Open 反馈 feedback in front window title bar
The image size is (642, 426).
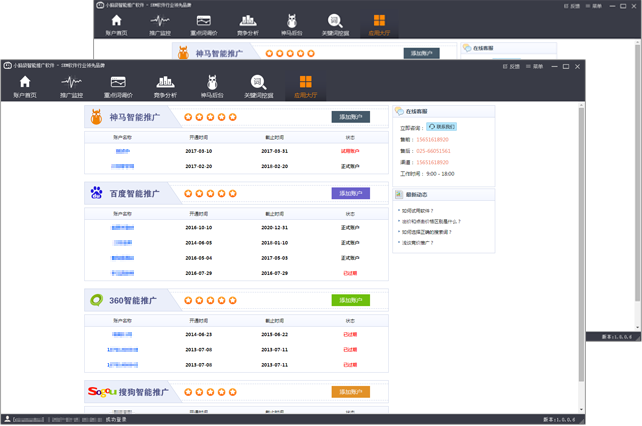pyautogui.click(x=511, y=66)
